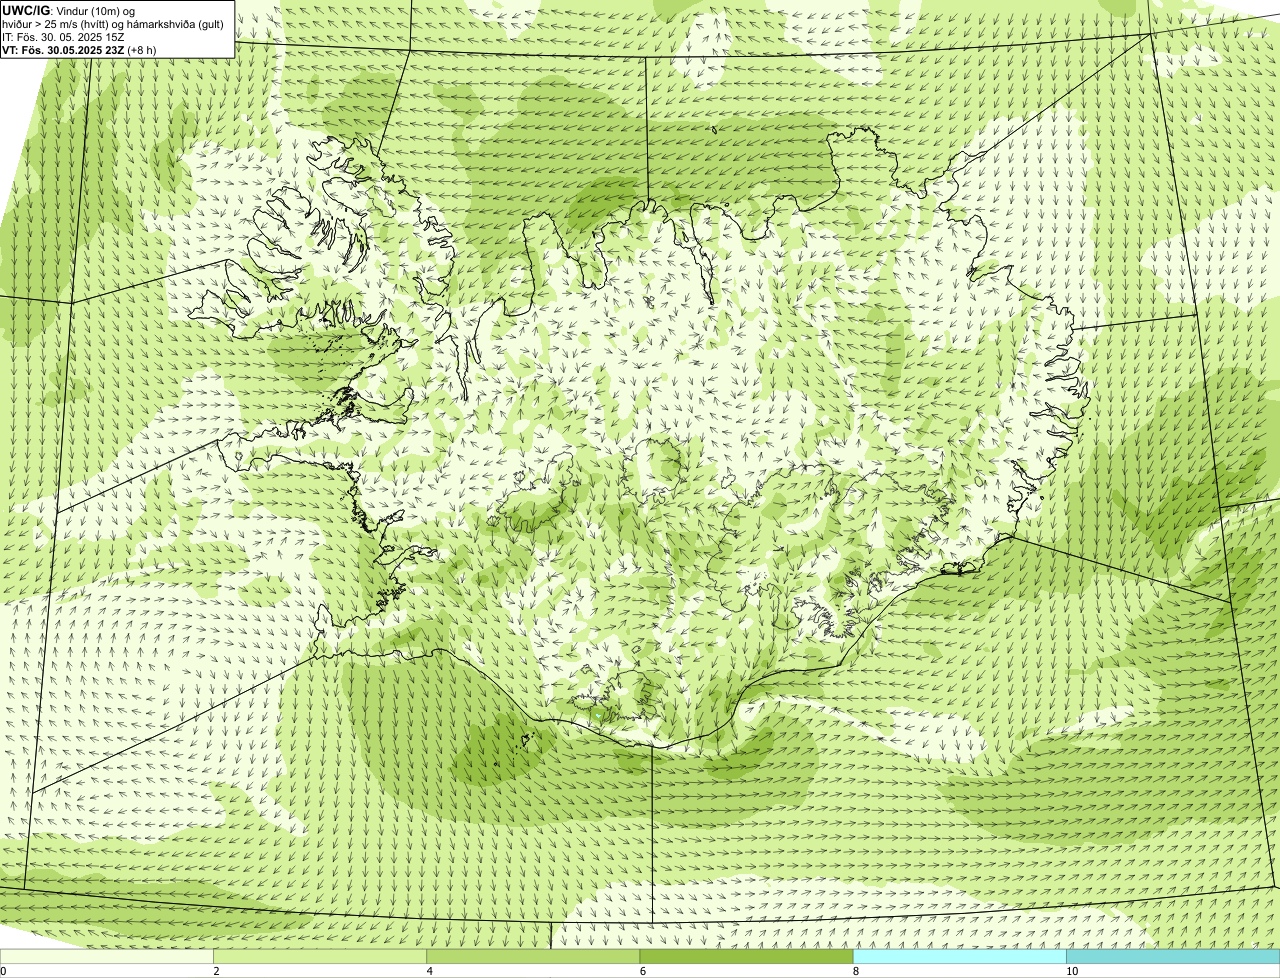Screen dimensions: 1280x978
Task: Click the 6–8 m/s dark green legend segment
Action: [746, 957]
